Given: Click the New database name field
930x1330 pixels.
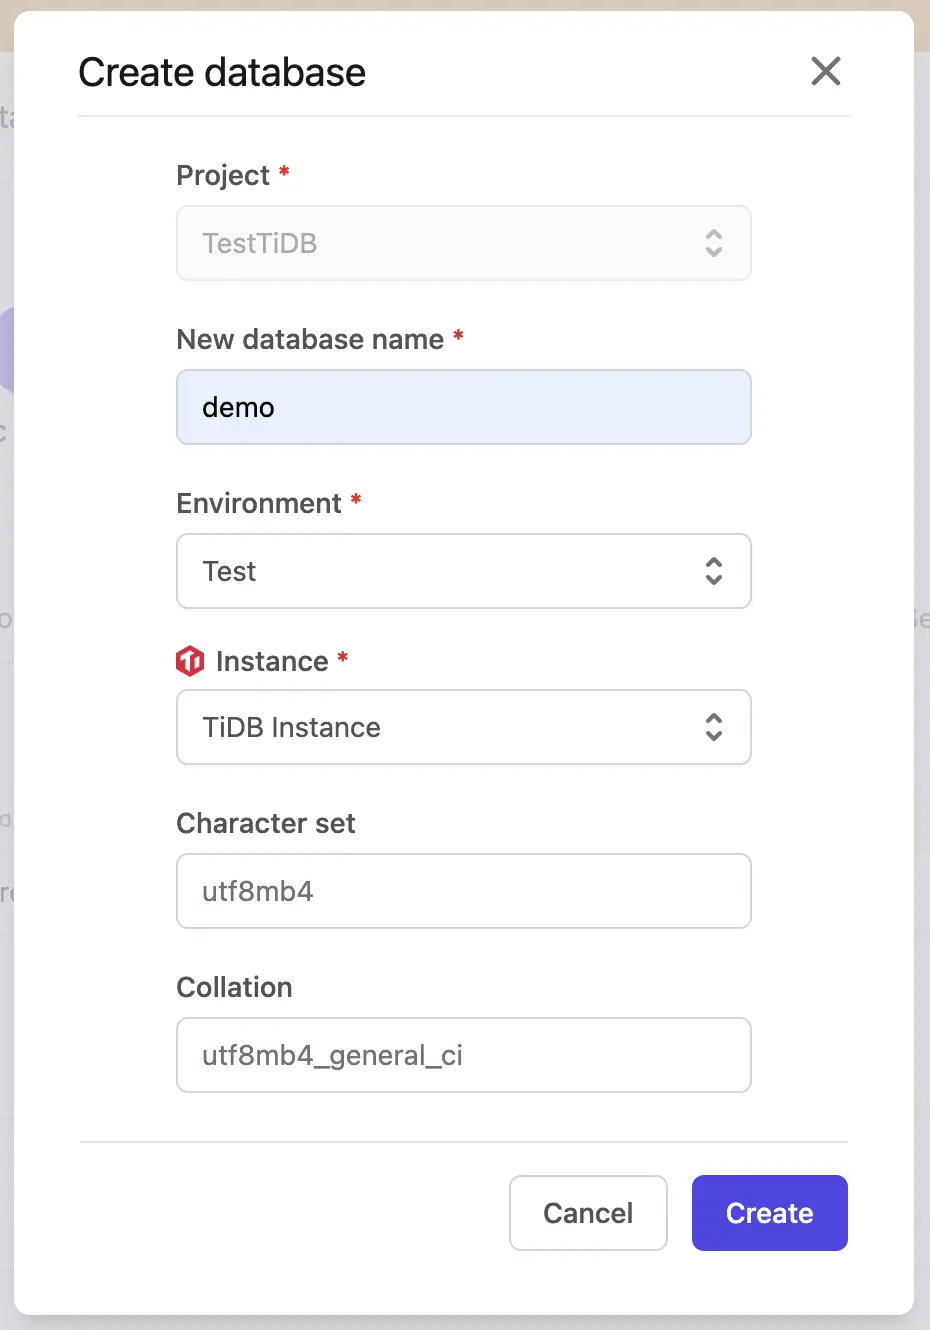Looking at the screenshot, I should (464, 407).
